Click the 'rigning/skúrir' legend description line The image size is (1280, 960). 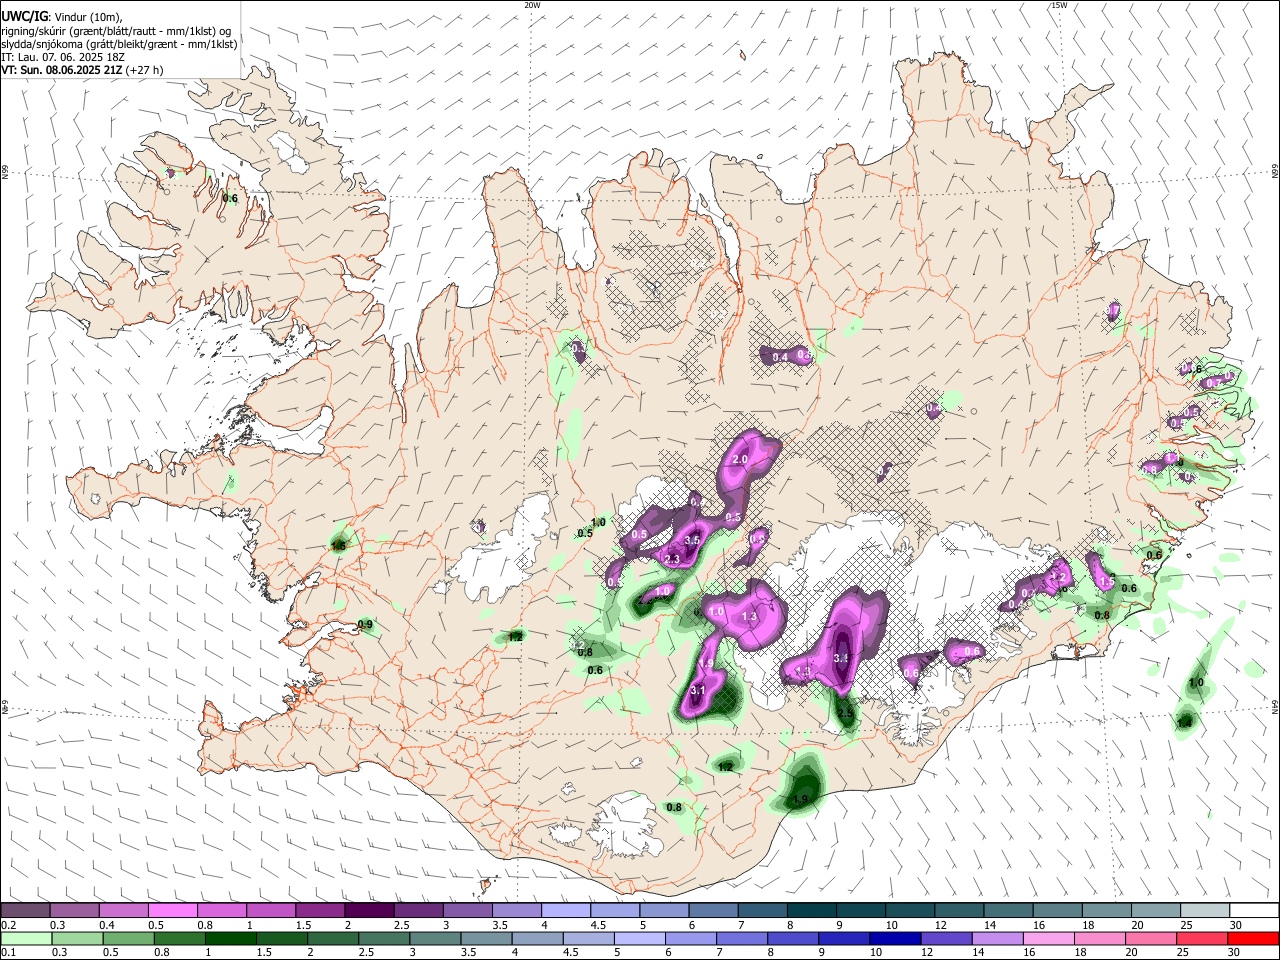coord(116,31)
